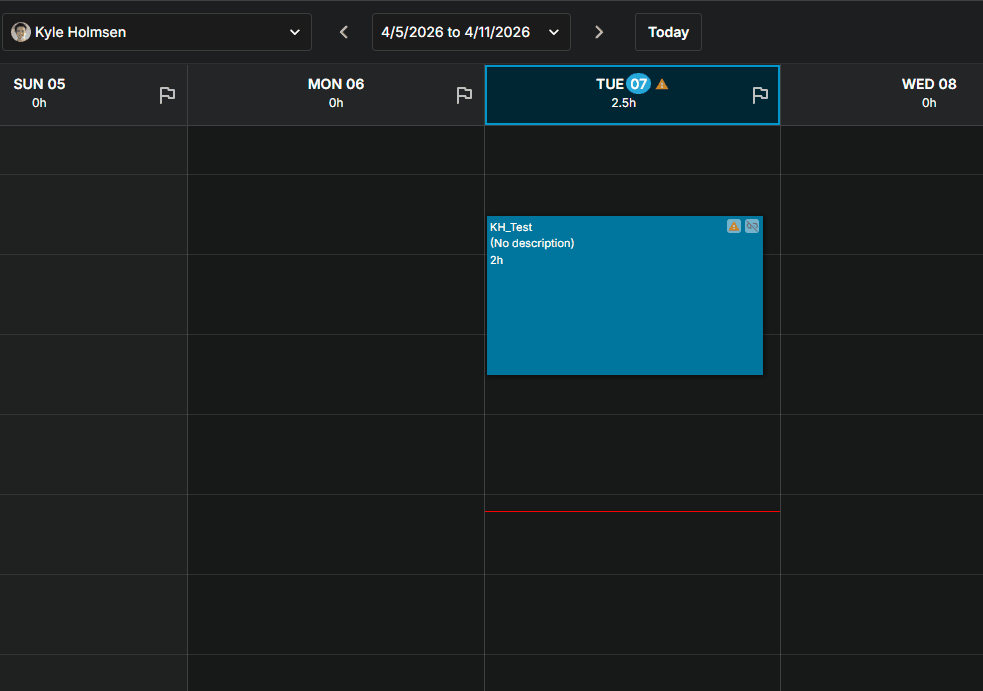Open the KH_Test time entry block
Screen dimensions: 983x691
(624, 295)
